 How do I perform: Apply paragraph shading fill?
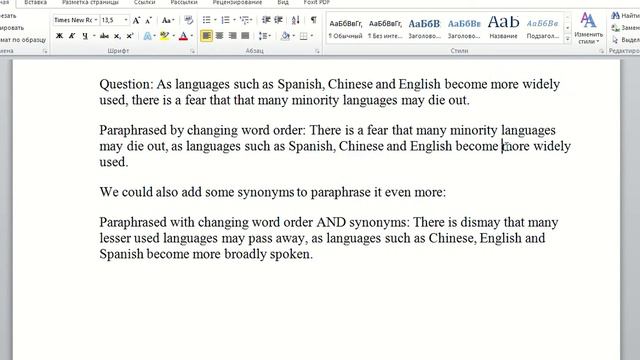point(285,36)
